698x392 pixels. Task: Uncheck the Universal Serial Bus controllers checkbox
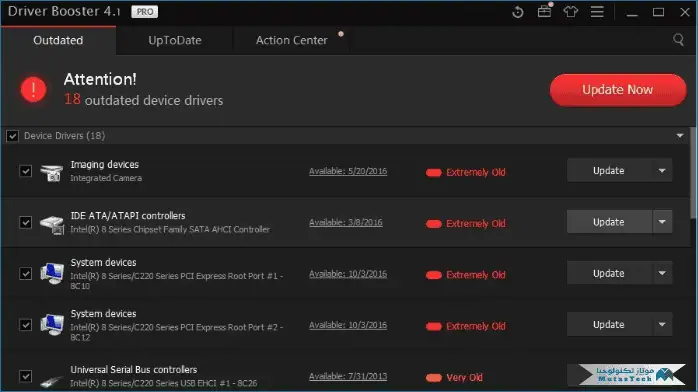(x=26, y=376)
